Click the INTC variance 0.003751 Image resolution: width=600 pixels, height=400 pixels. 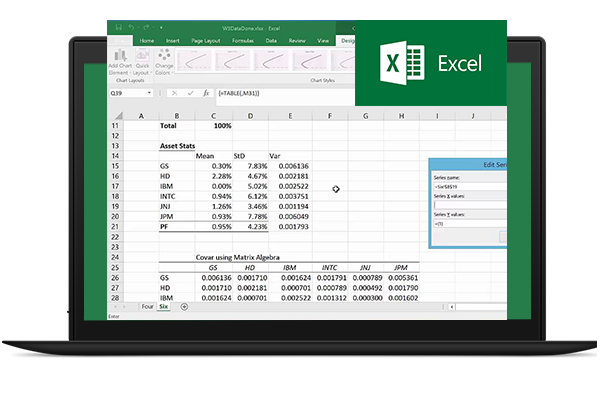tap(290, 196)
